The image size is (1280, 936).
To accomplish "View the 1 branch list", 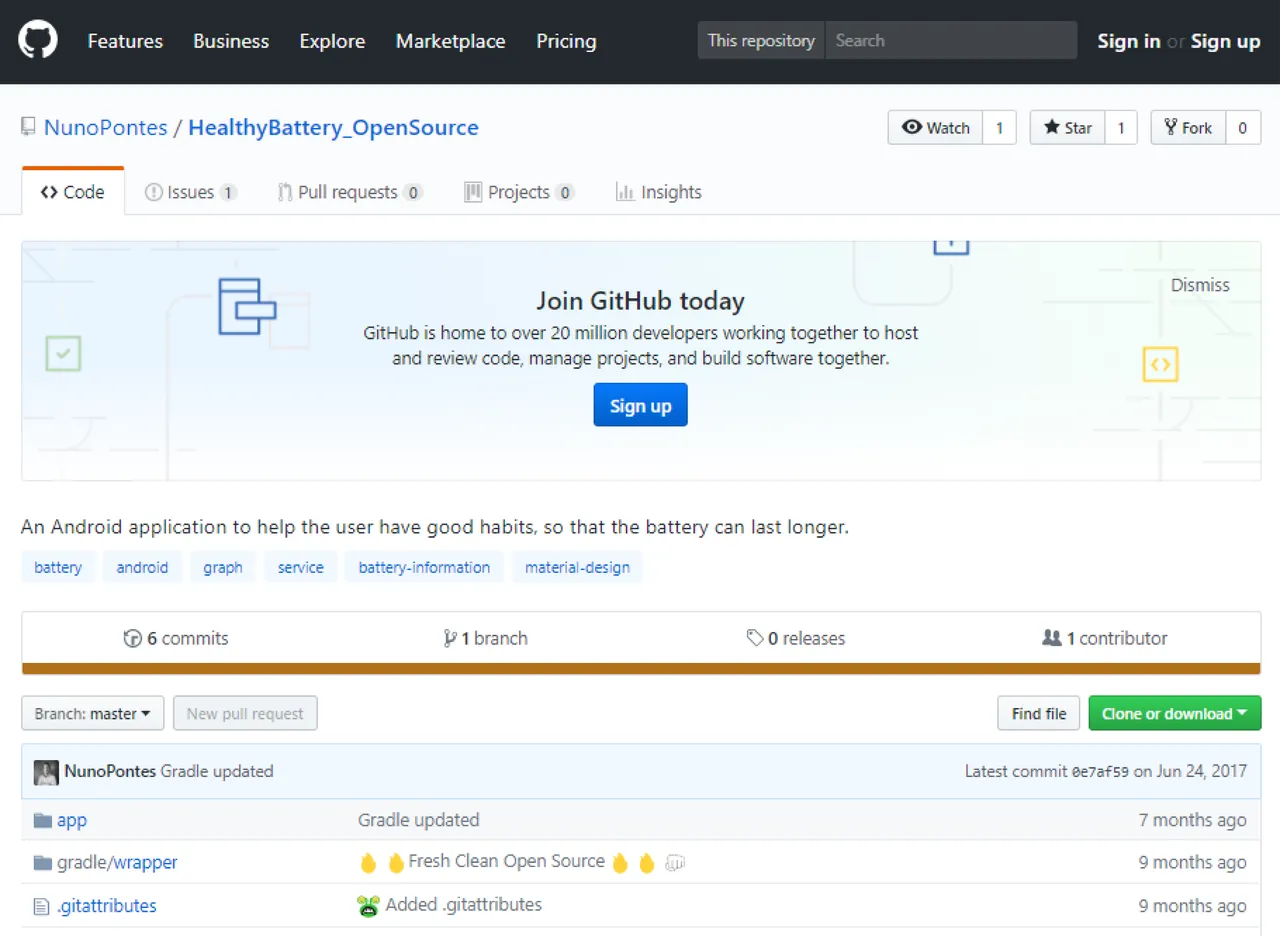I will coord(485,638).
